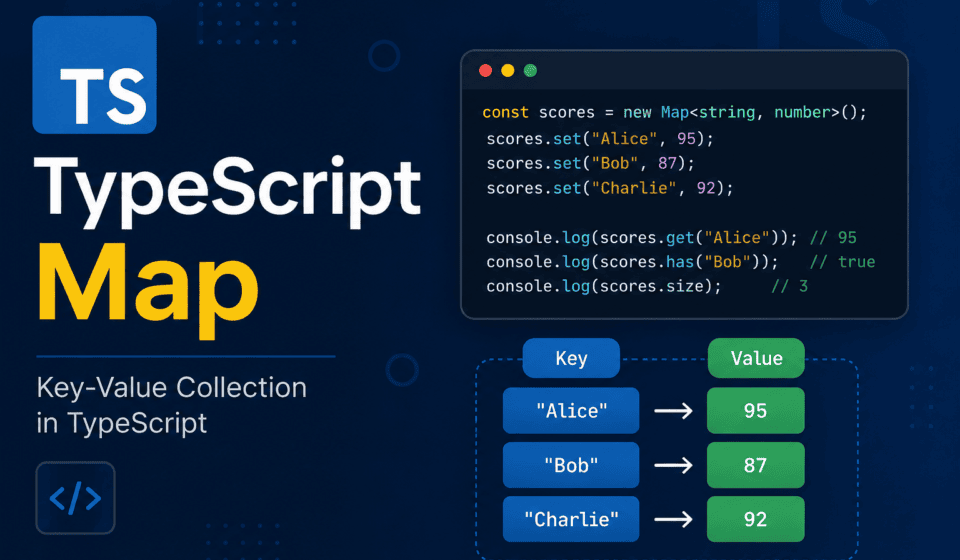Screen dimensions: 960x560
Task: Click the blue Key header label
Action: [x=571, y=358]
